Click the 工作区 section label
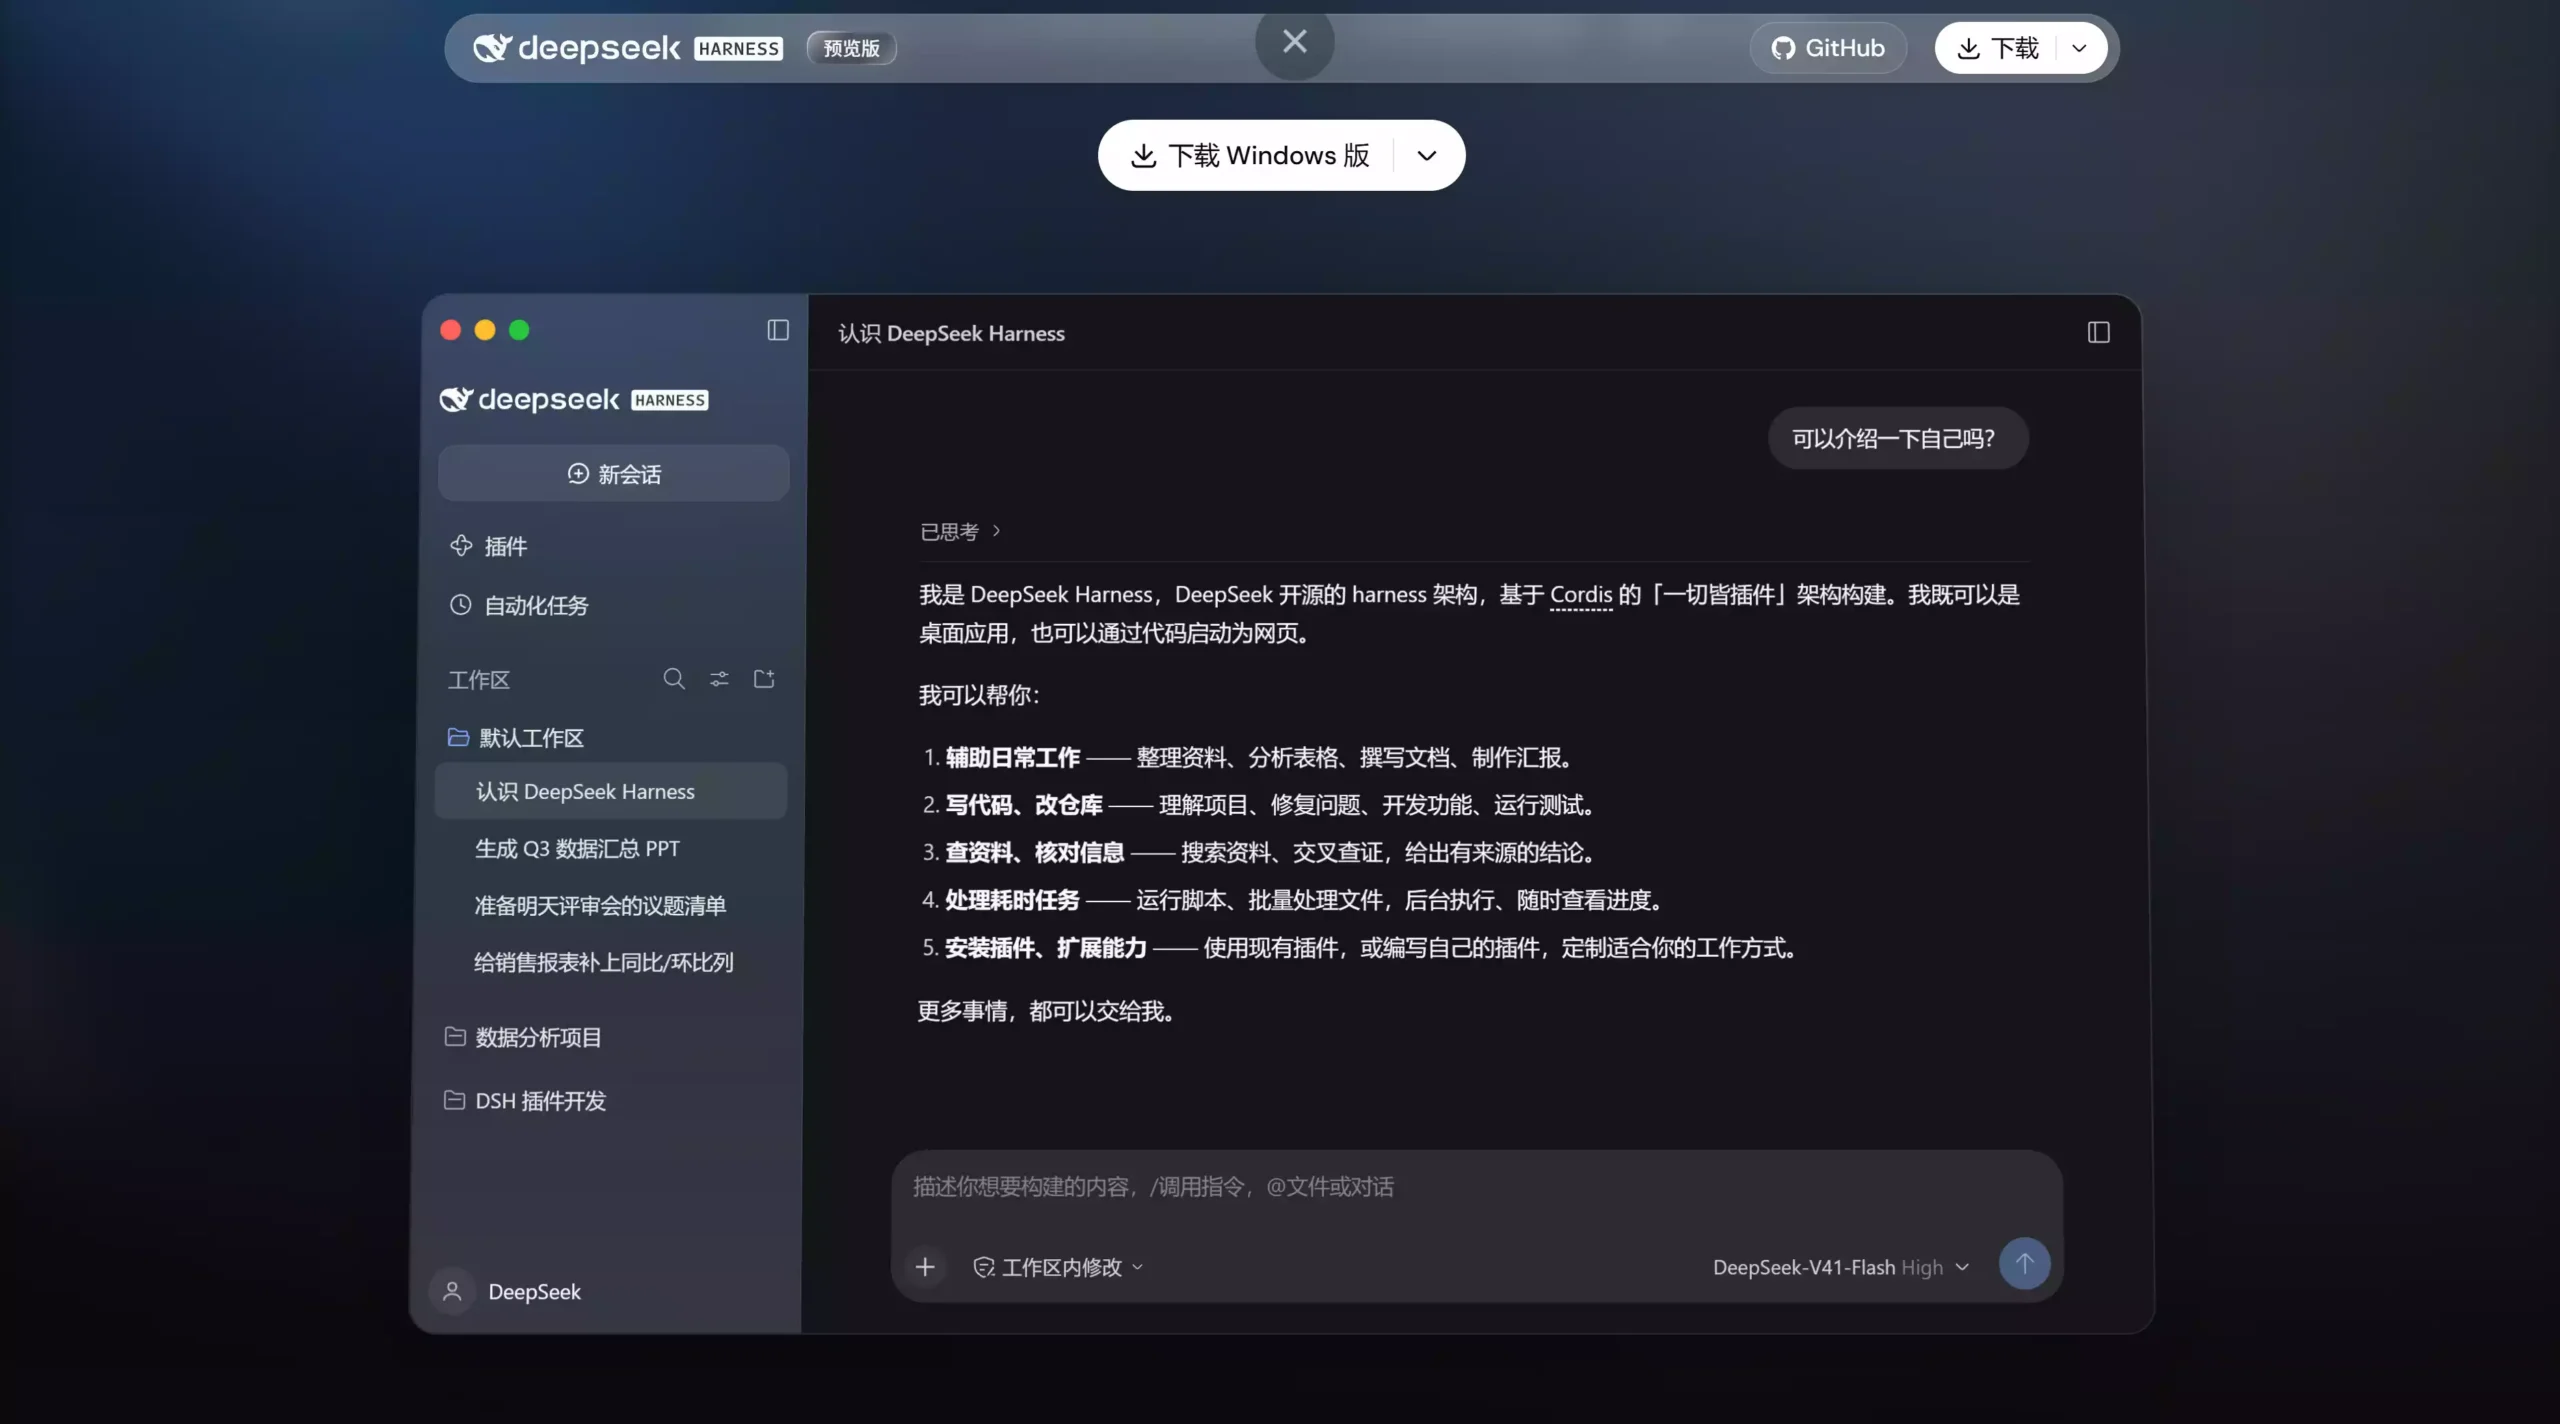Image resolution: width=2560 pixels, height=1424 pixels. tap(479, 680)
